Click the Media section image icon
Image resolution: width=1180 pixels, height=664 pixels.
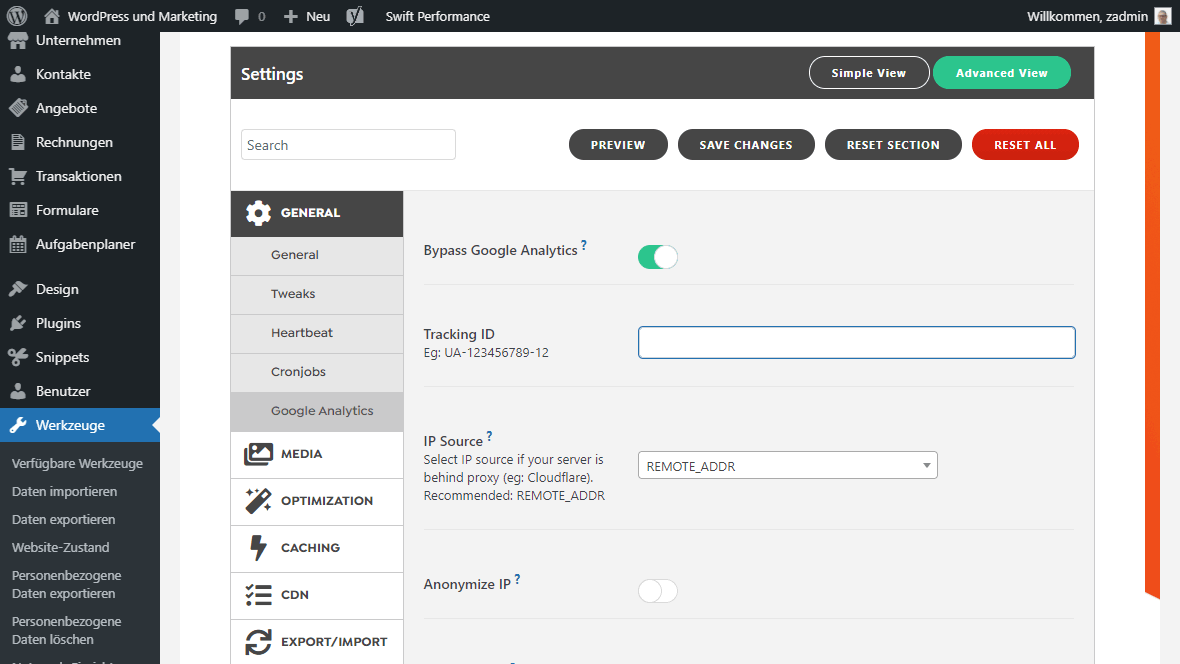(258, 454)
